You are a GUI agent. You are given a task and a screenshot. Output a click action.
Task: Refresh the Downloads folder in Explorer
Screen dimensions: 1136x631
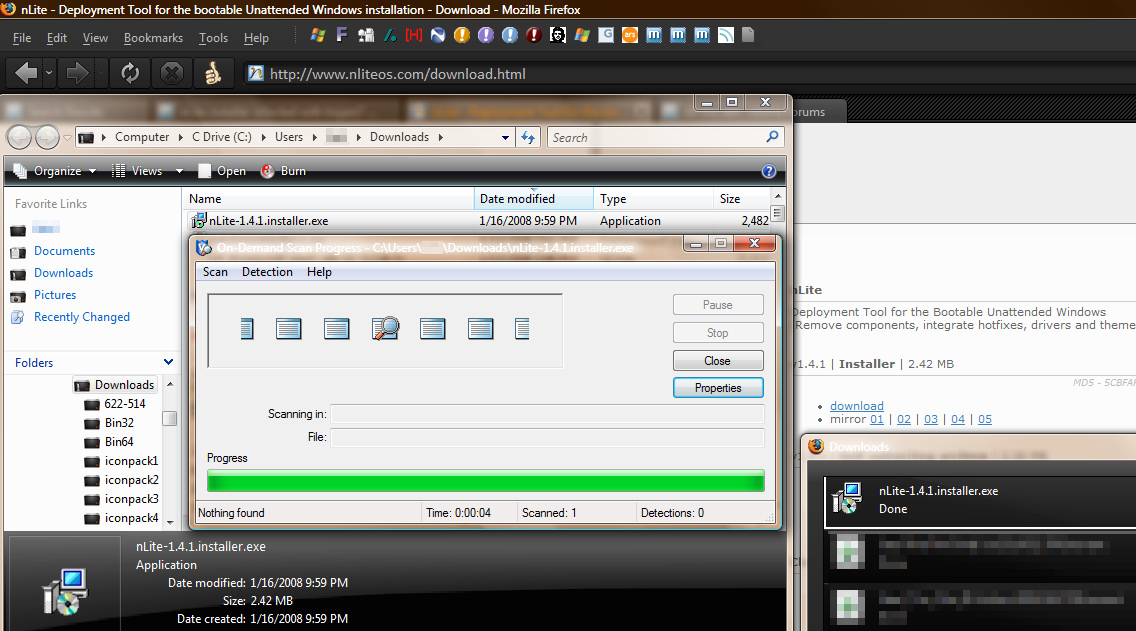(527, 137)
